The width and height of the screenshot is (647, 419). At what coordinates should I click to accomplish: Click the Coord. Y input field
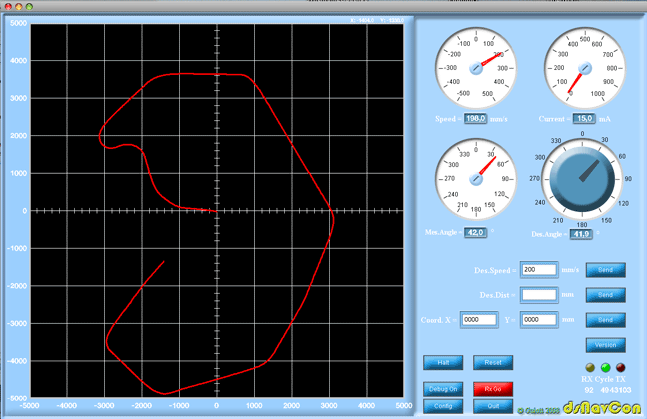pyautogui.click(x=539, y=320)
